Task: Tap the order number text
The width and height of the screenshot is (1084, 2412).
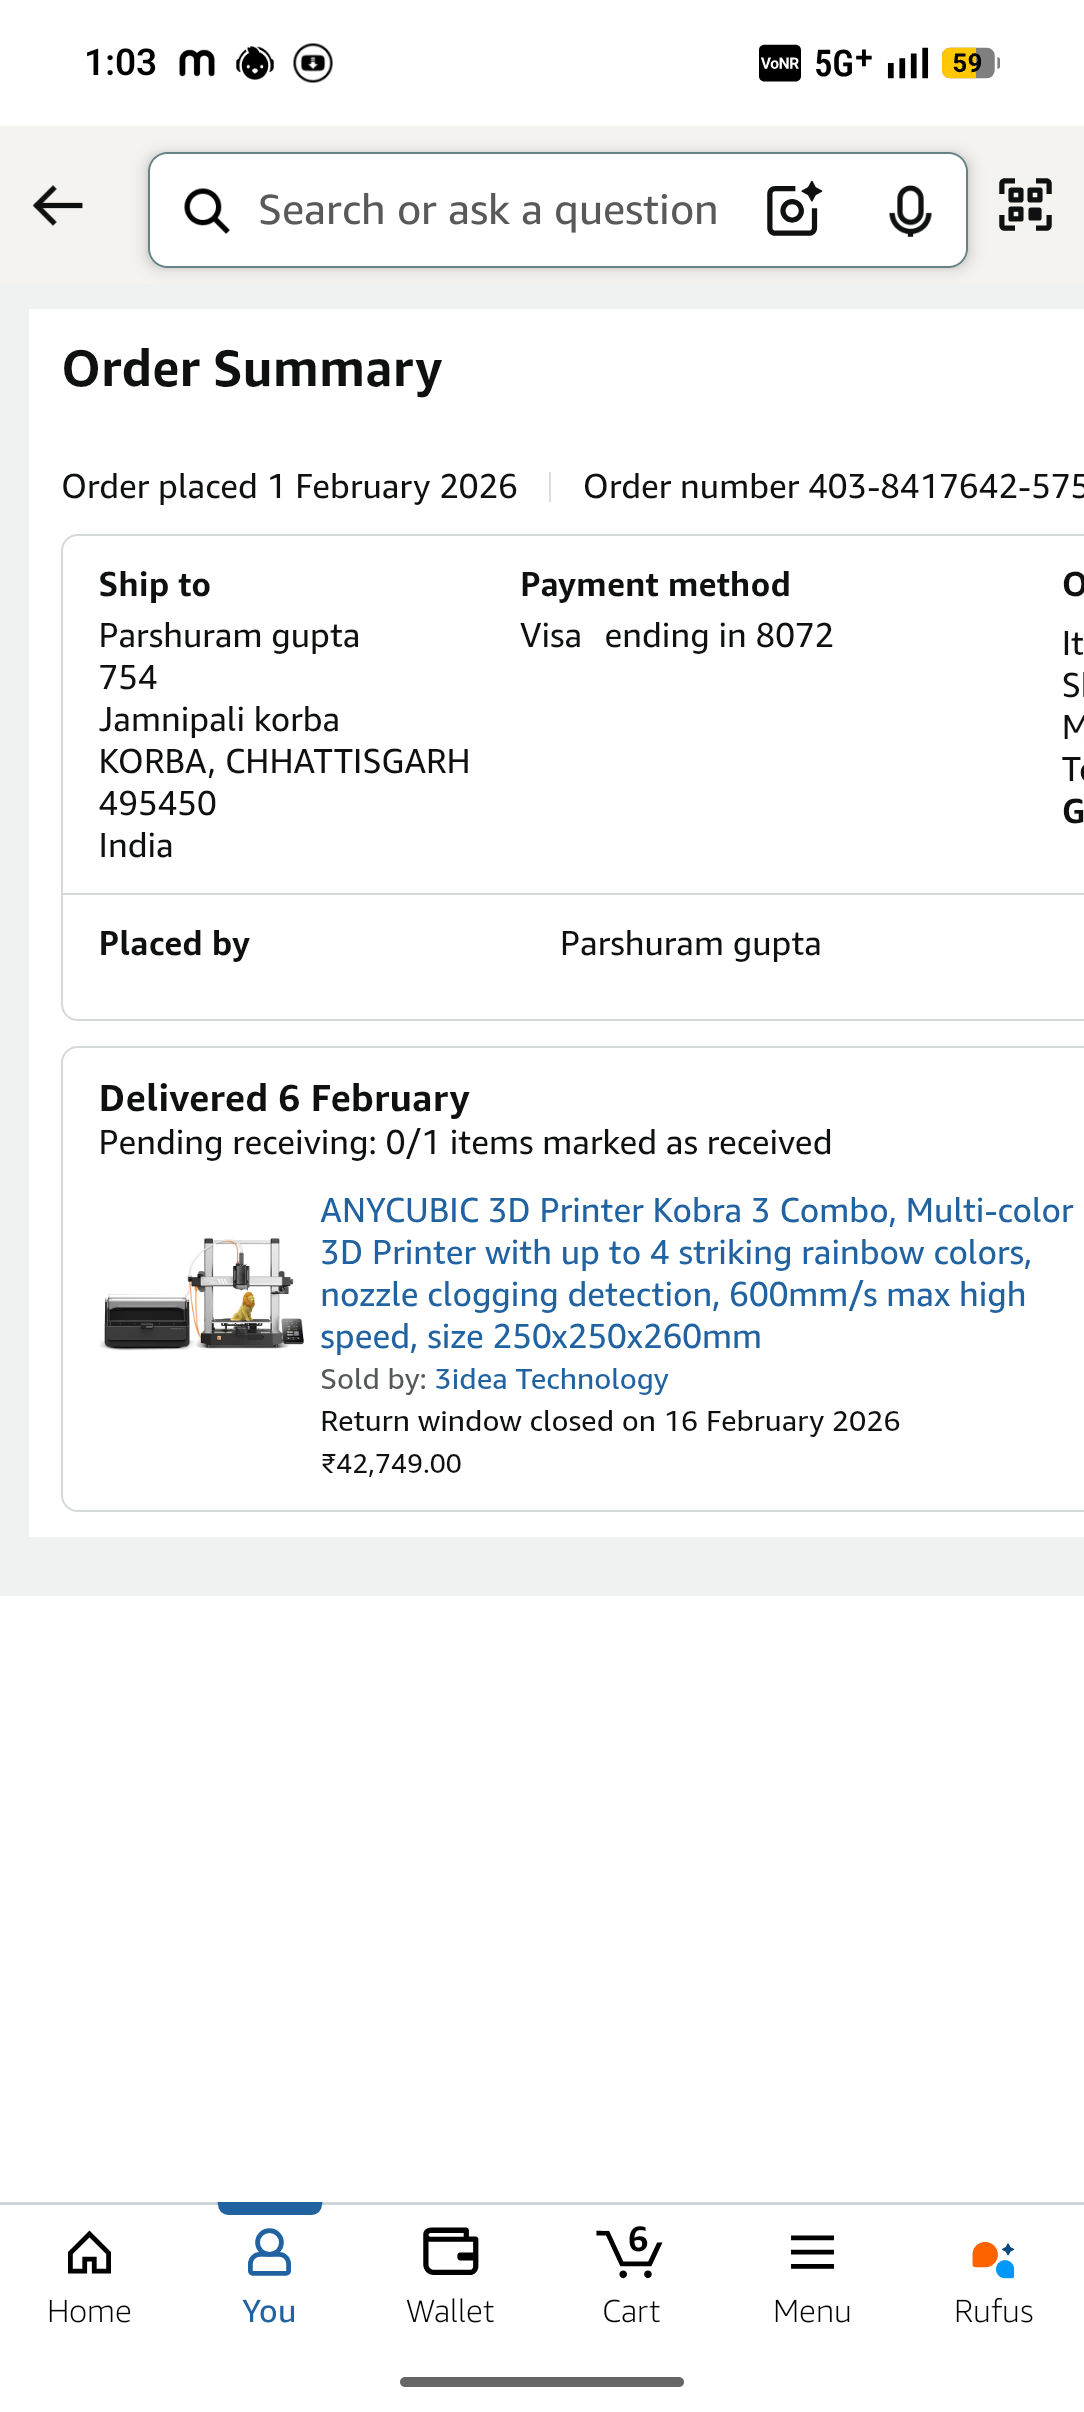Action: pos(832,487)
